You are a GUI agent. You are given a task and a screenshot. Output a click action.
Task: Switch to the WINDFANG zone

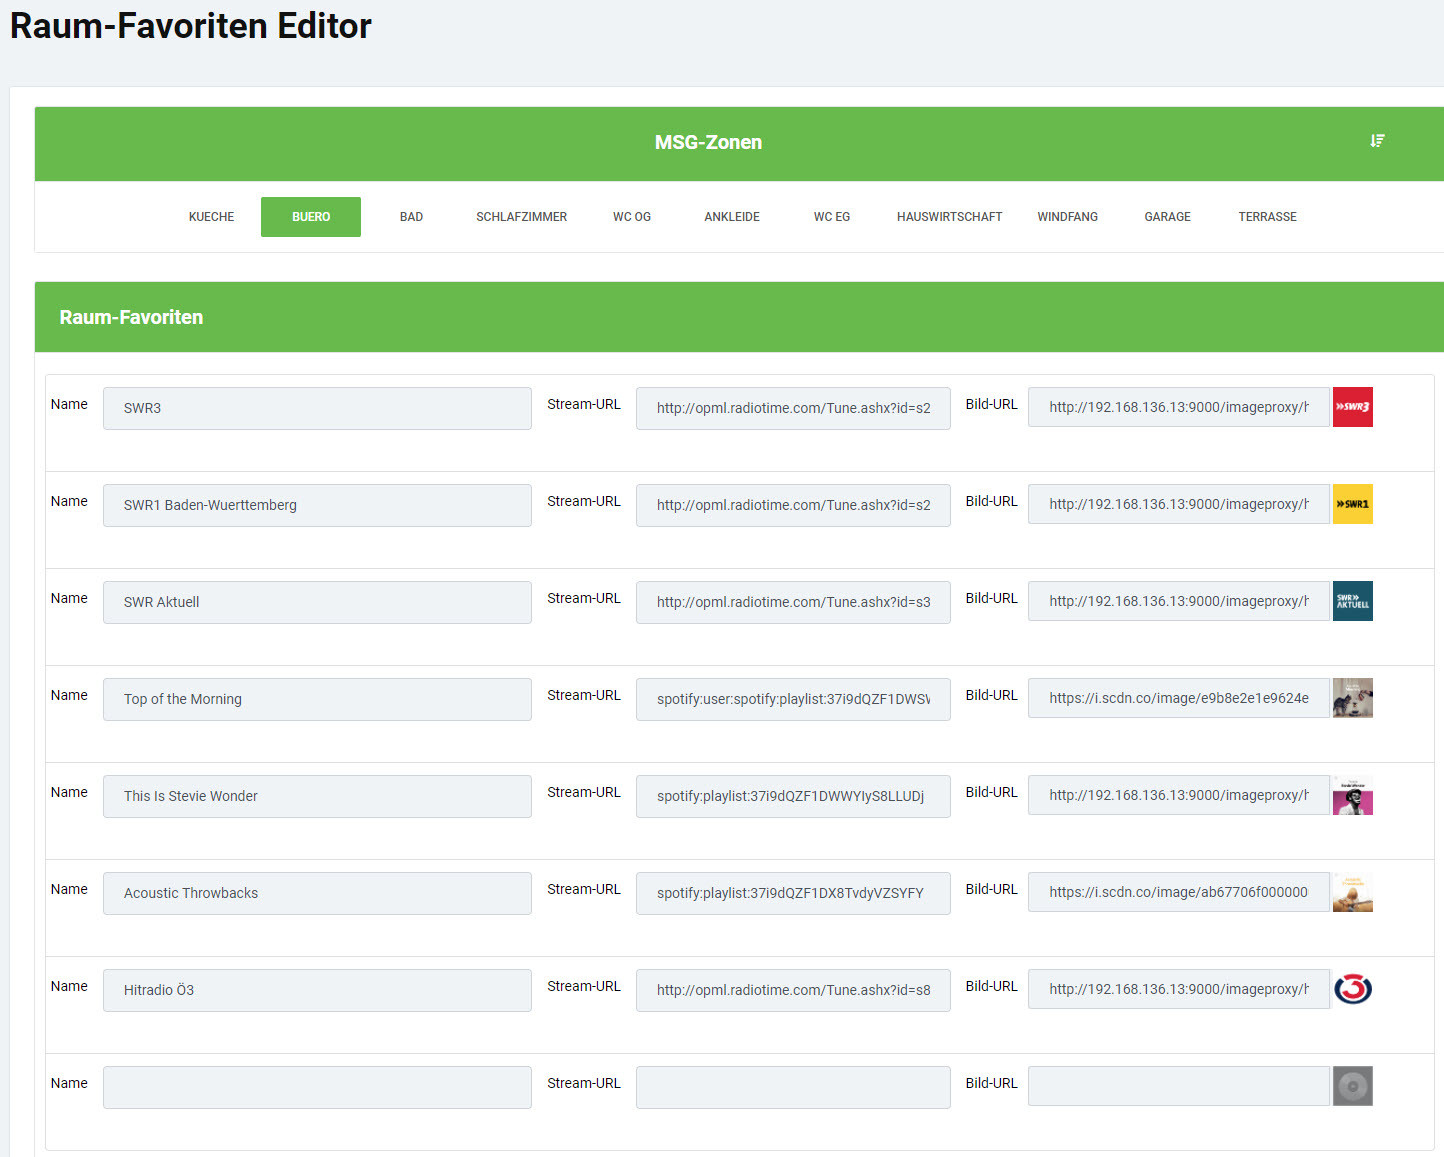tap(1067, 217)
